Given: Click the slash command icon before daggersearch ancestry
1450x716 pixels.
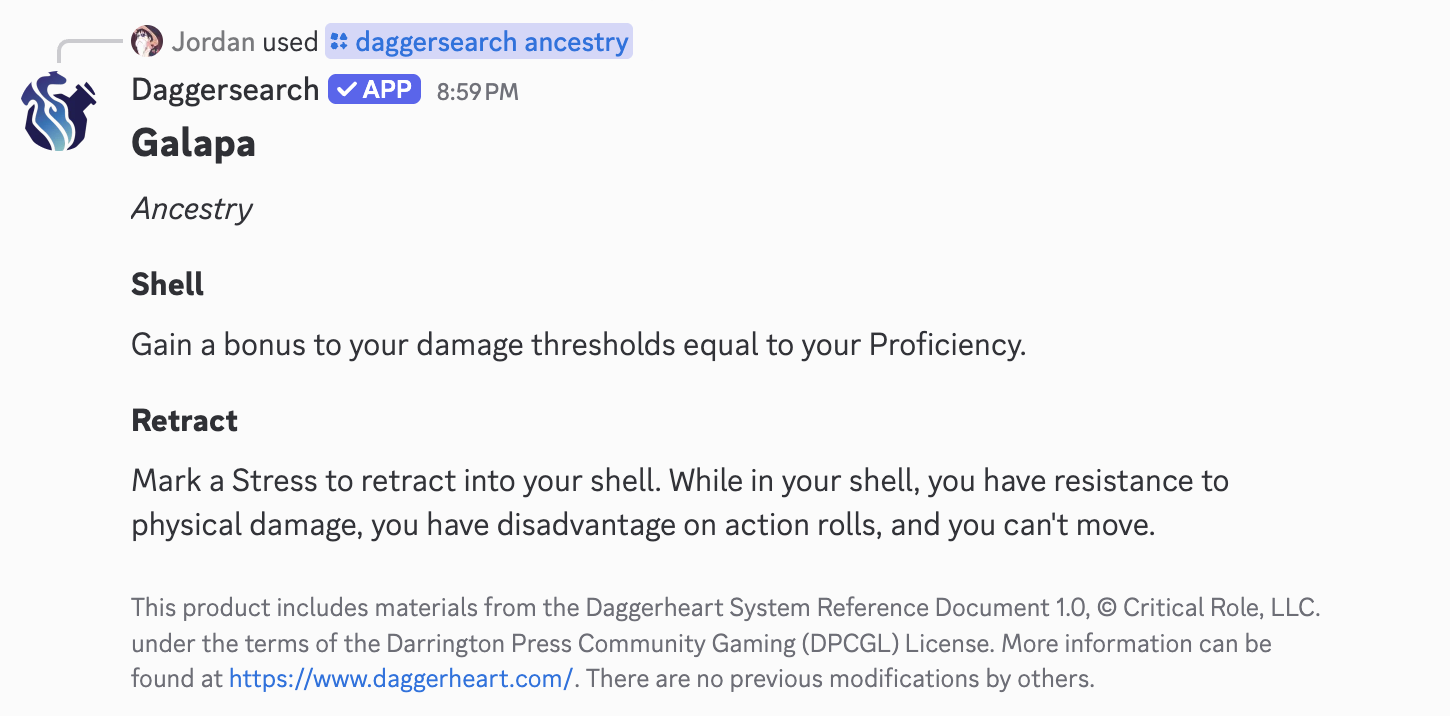Looking at the screenshot, I should (x=339, y=42).
